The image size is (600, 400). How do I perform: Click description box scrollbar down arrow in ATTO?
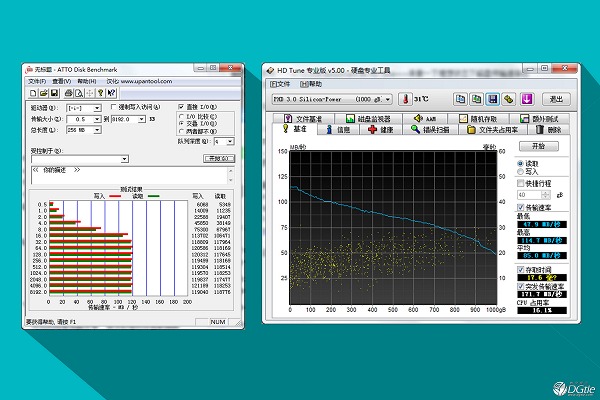(x=230, y=180)
